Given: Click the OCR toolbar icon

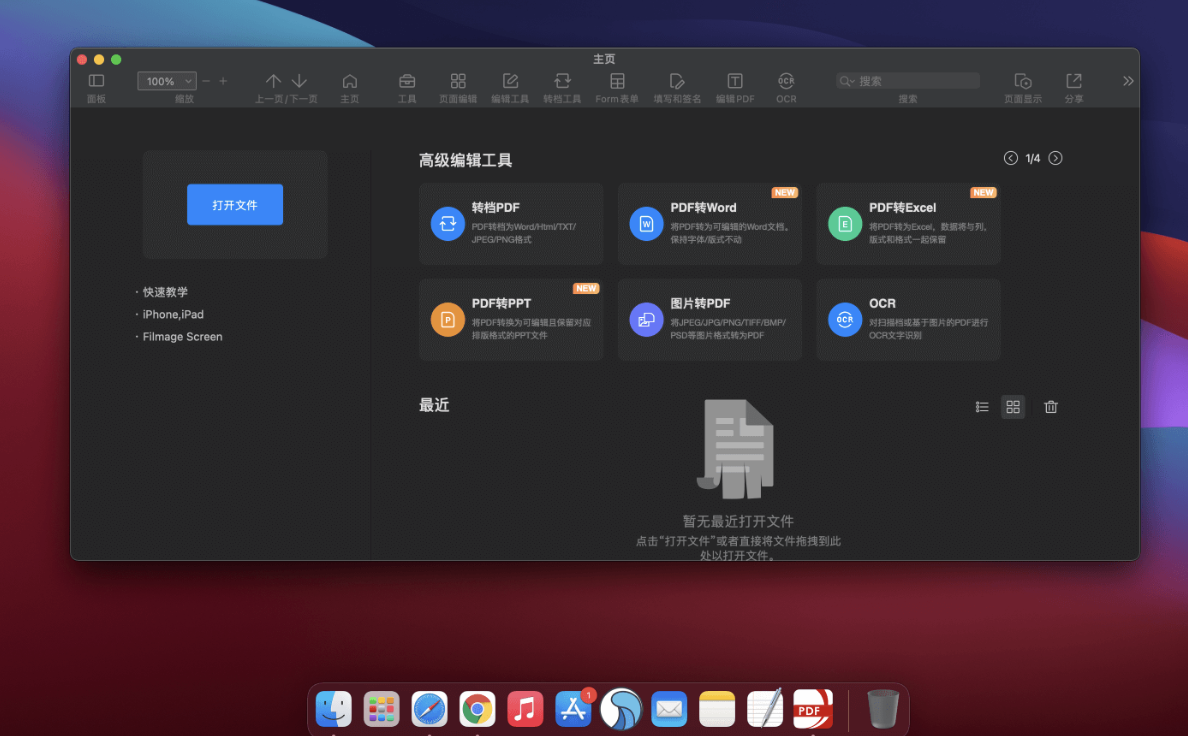Looking at the screenshot, I should 786,82.
